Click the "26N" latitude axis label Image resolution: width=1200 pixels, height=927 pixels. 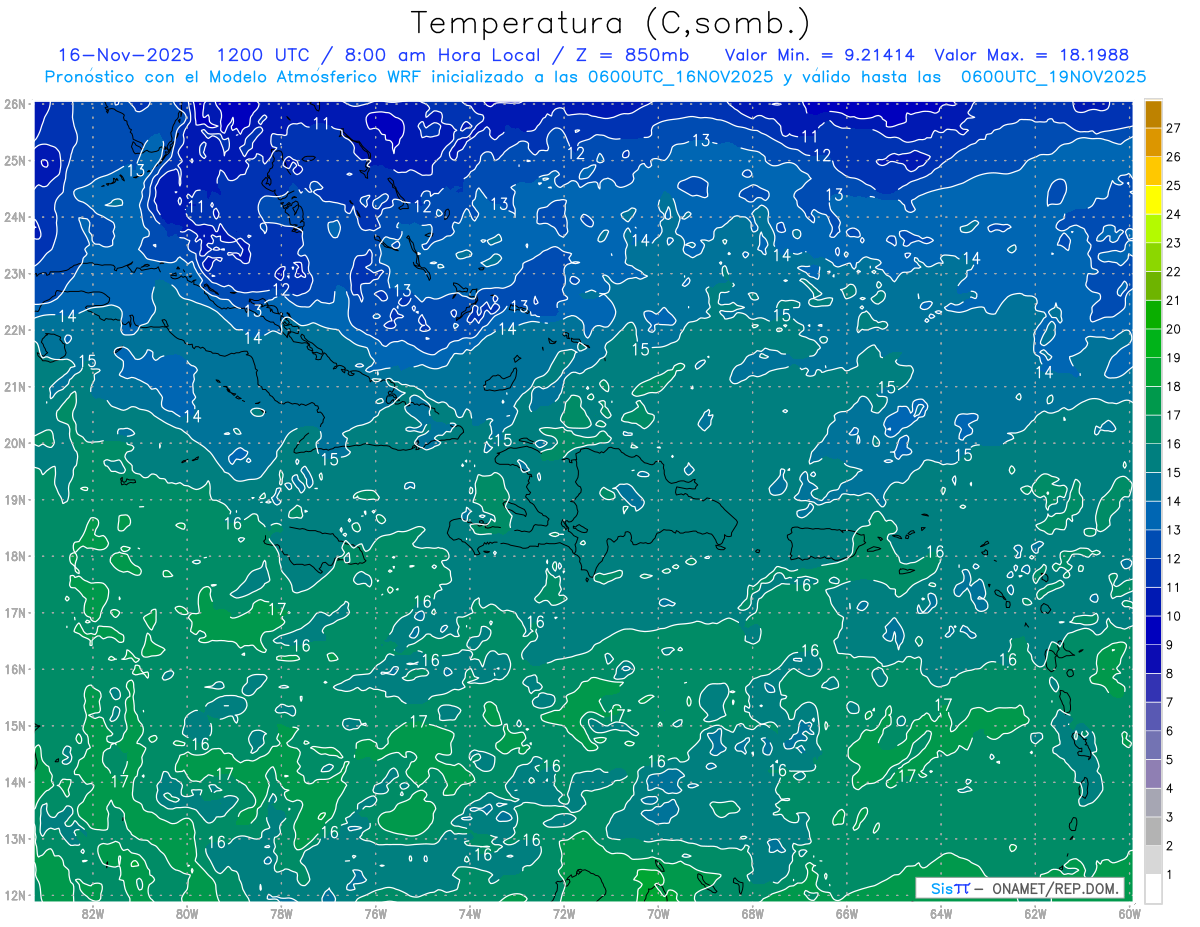15,104
